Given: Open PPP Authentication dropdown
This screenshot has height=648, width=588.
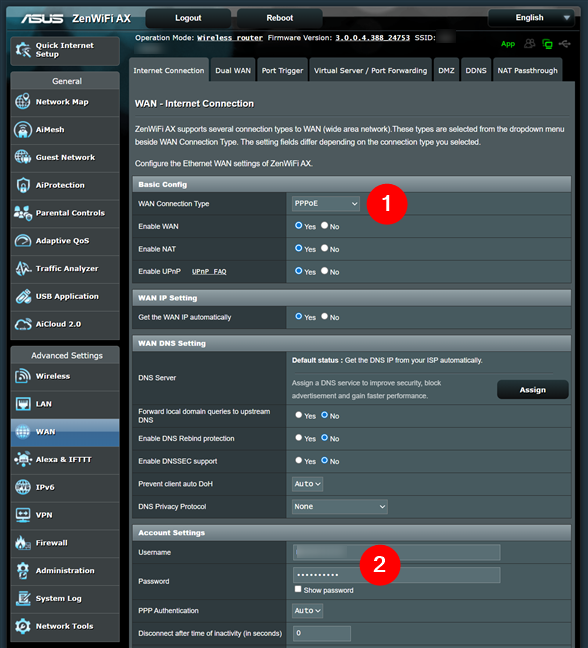Looking at the screenshot, I should pos(307,611).
